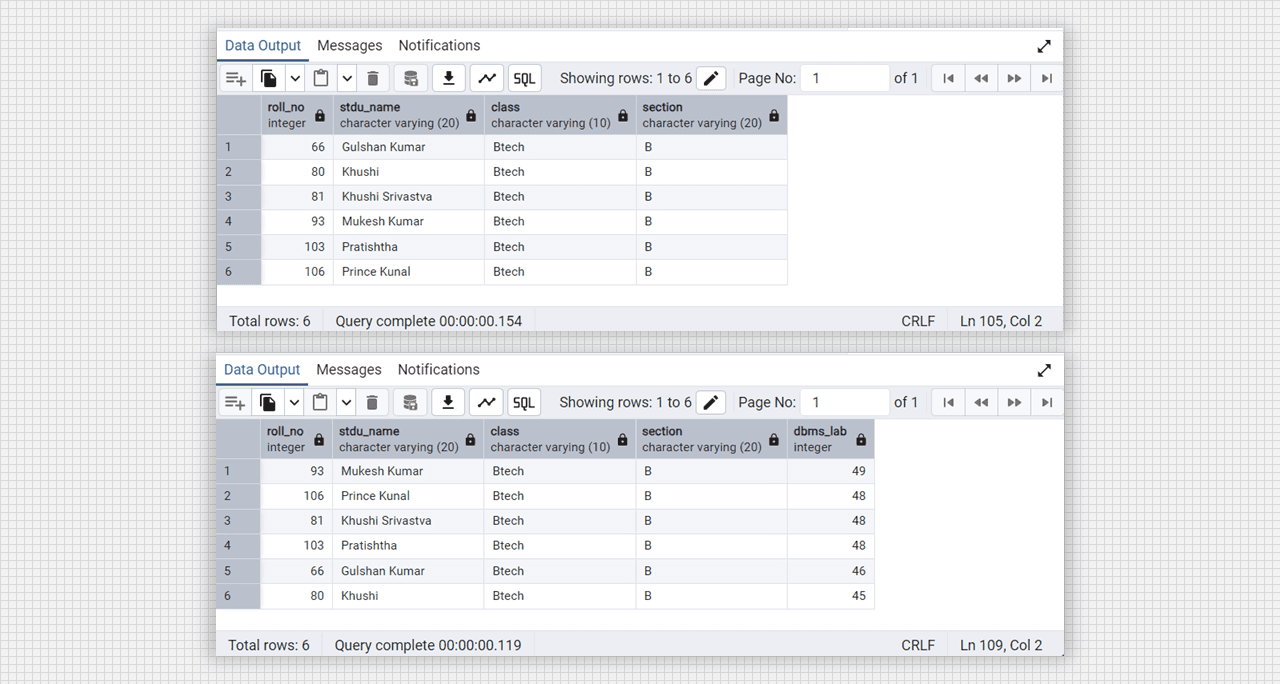Click Delete trash icon in top panel
This screenshot has width=1280, height=684.
373,78
